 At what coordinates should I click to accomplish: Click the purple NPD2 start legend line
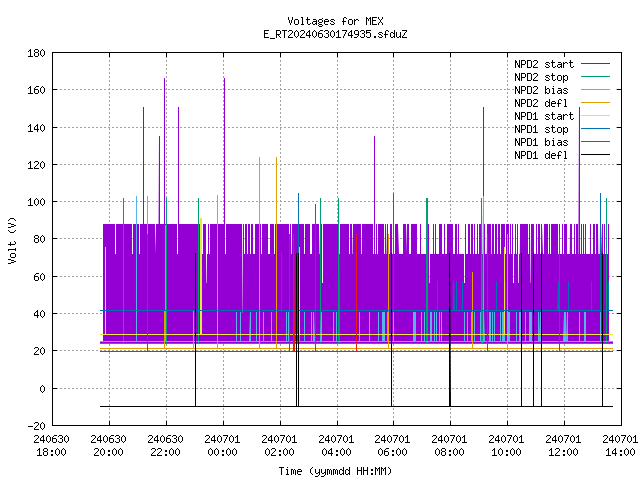tap(595, 64)
